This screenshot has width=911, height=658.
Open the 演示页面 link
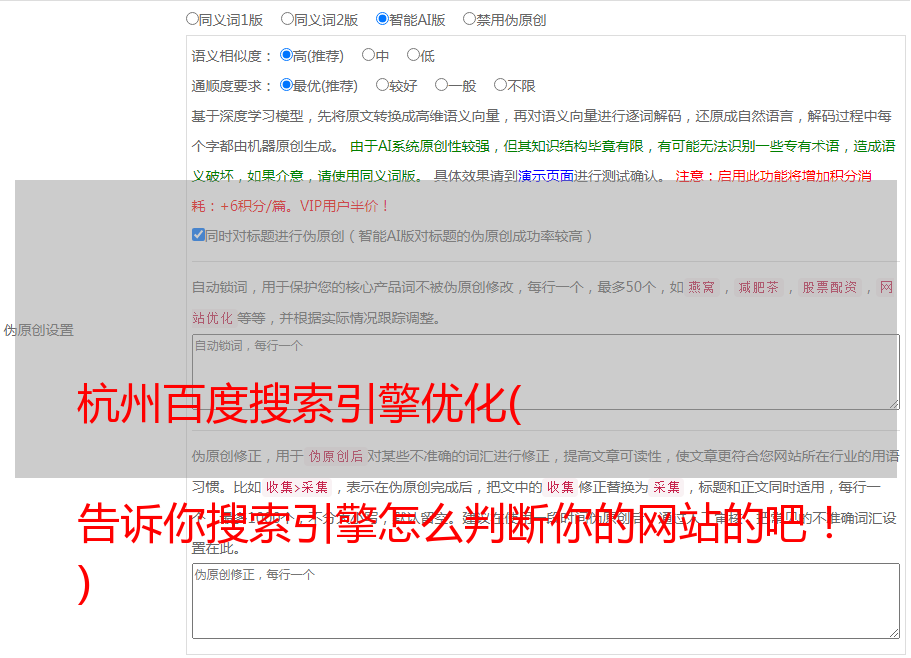tap(546, 176)
